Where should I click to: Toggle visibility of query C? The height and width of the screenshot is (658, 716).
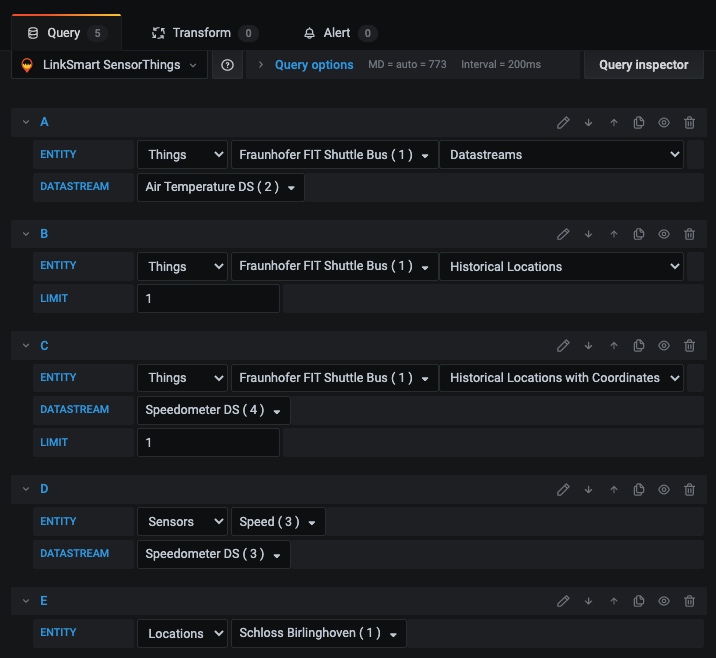[x=664, y=346]
